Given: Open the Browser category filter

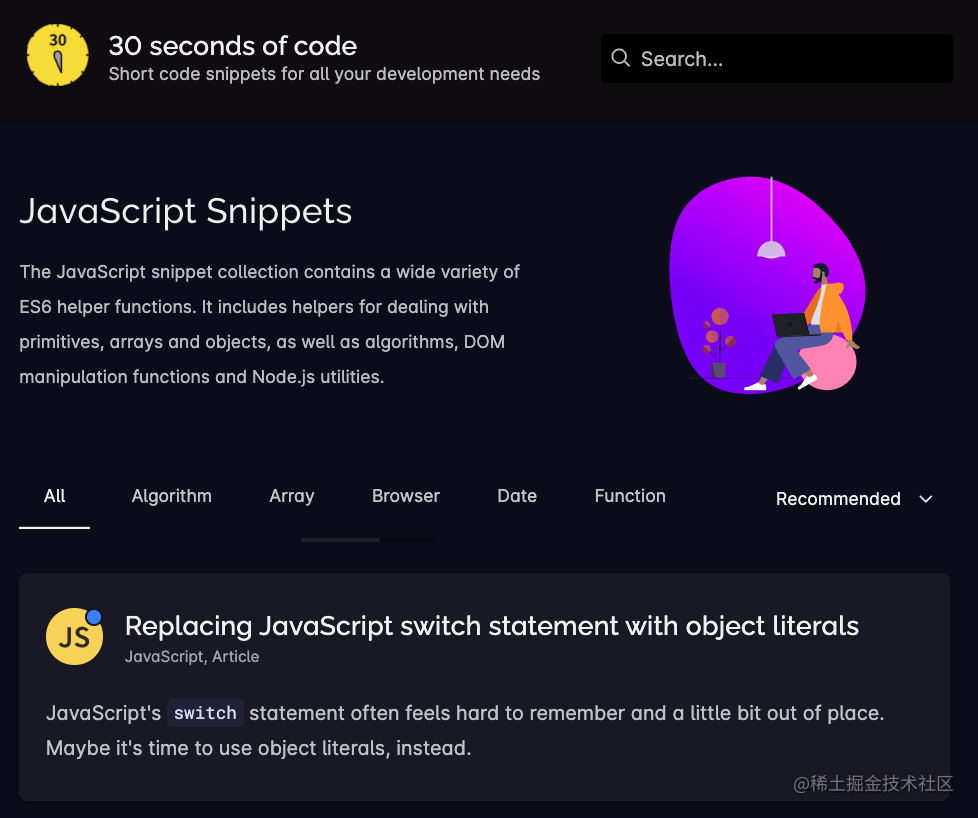Looking at the screenshot, I should tap(405, 496).
